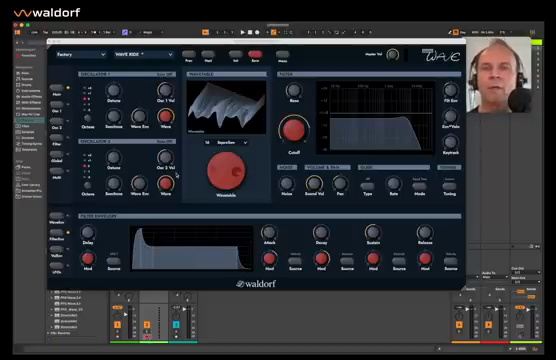
Task: Click the Menu button in plugin header
Action: point(283,54)
